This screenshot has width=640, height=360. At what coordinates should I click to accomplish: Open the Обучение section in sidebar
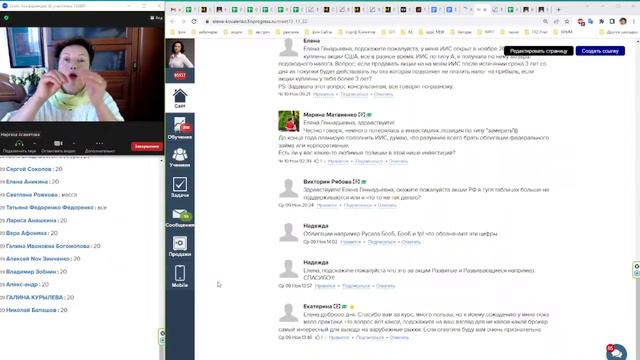180,128
